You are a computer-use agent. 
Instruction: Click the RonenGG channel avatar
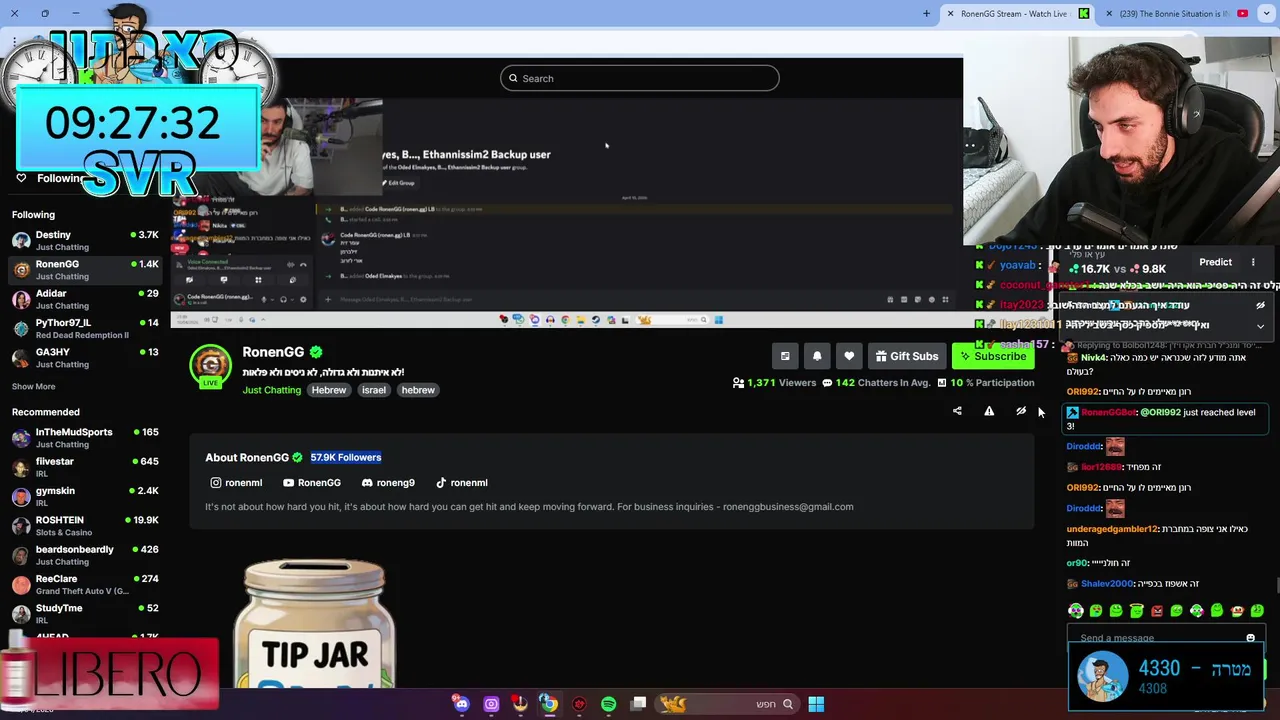click(x=211, y=366)
